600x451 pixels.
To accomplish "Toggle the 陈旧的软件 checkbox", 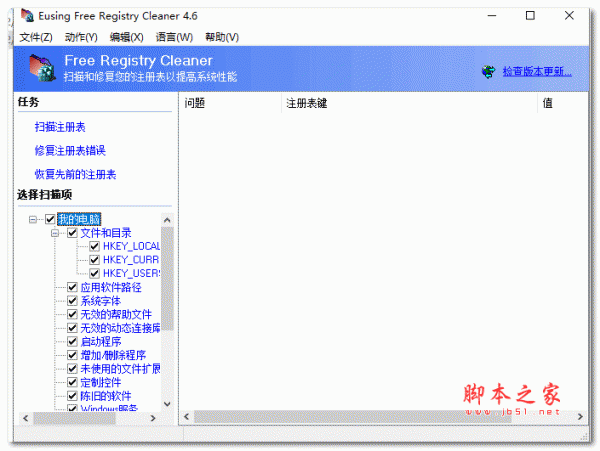I will tap(72, 396).
